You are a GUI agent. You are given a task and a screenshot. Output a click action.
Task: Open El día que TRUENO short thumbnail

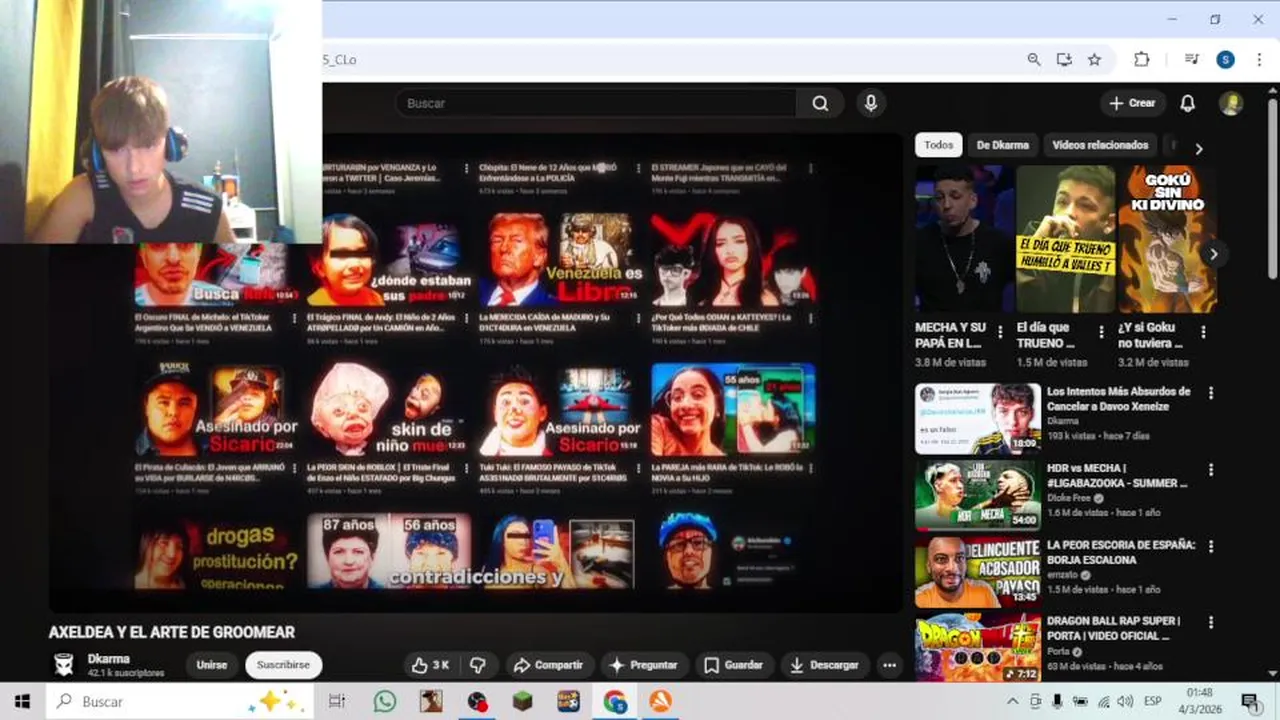tap(1064, 239)
